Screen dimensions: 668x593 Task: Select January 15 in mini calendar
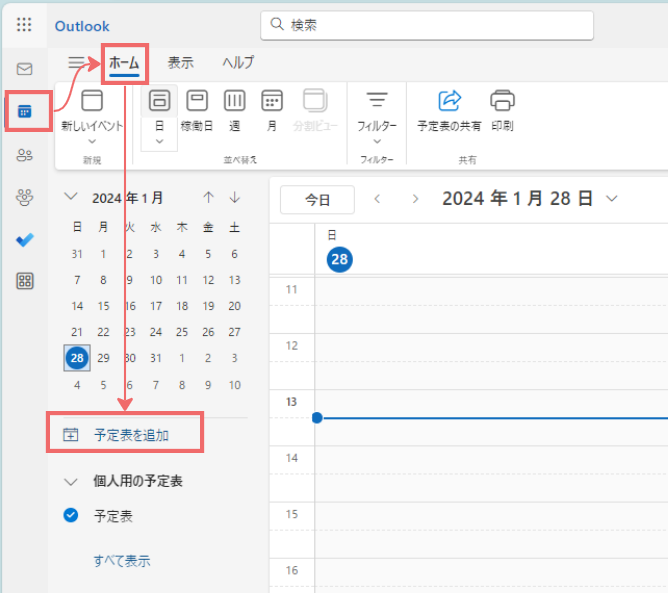pos(104,306)
